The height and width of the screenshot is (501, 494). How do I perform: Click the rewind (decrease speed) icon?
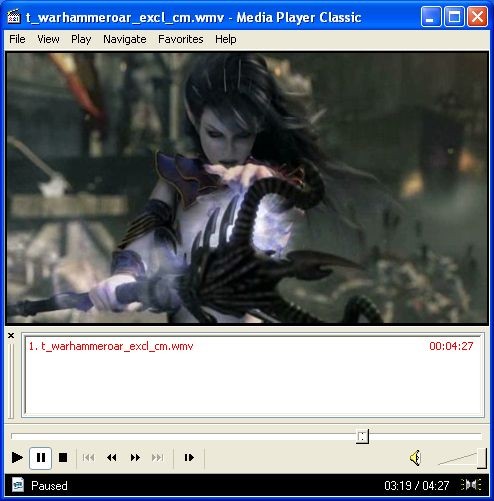coord(112,458)
